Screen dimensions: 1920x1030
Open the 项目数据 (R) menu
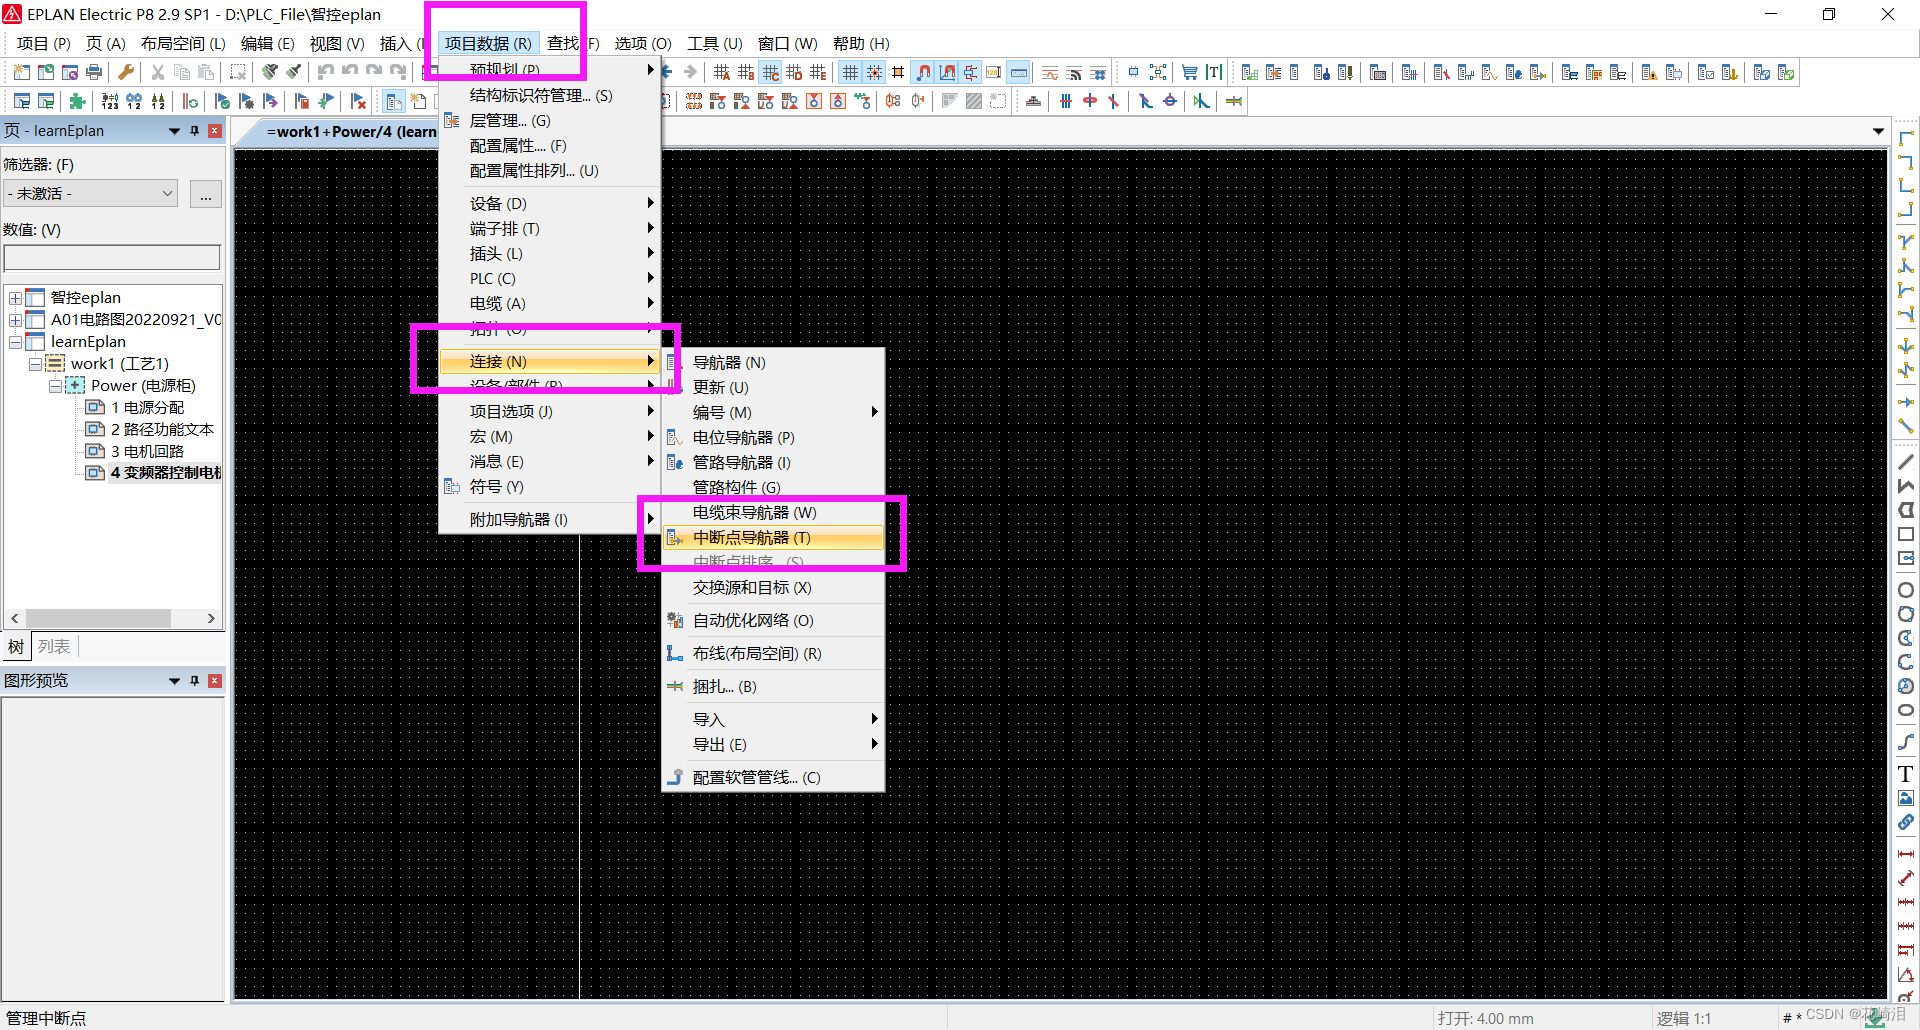point(488,43)
